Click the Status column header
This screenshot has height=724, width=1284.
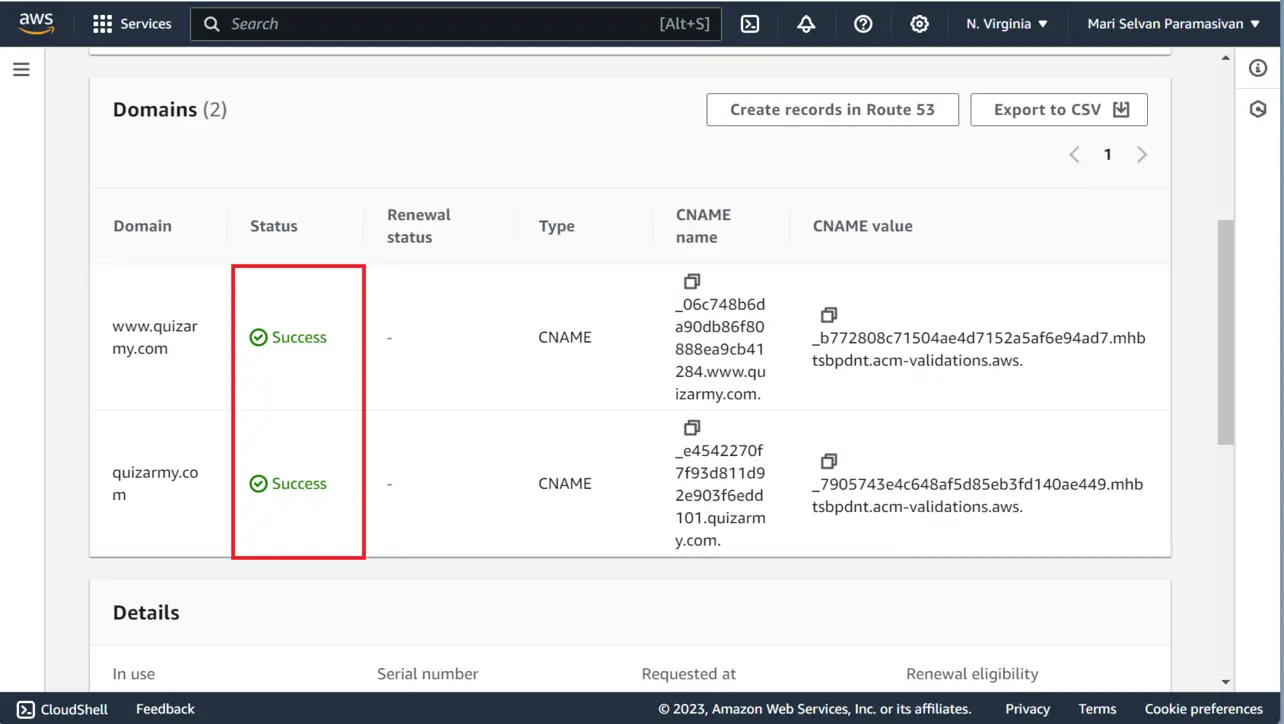[274, 226]
